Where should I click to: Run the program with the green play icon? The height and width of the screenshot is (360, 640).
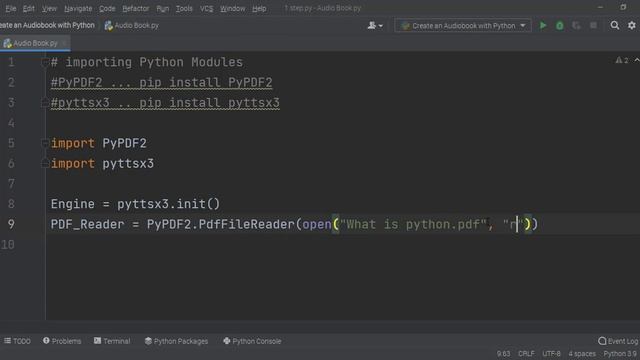point(543,25)
